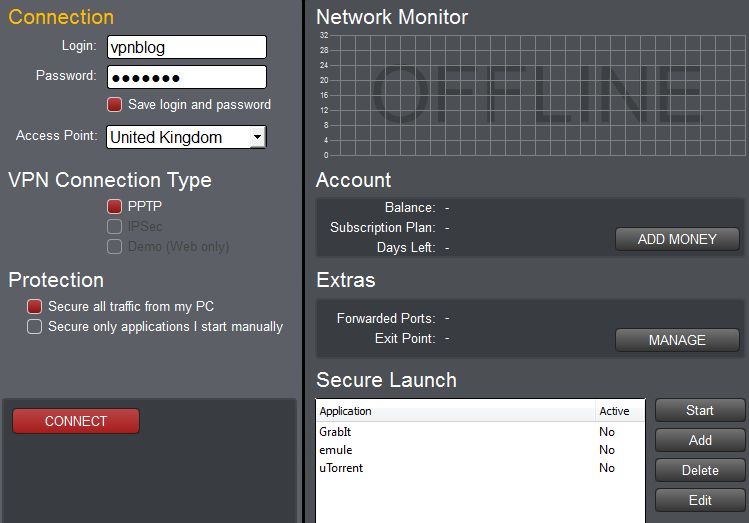Click the Edit button for Secure Launch

(700, 501)
